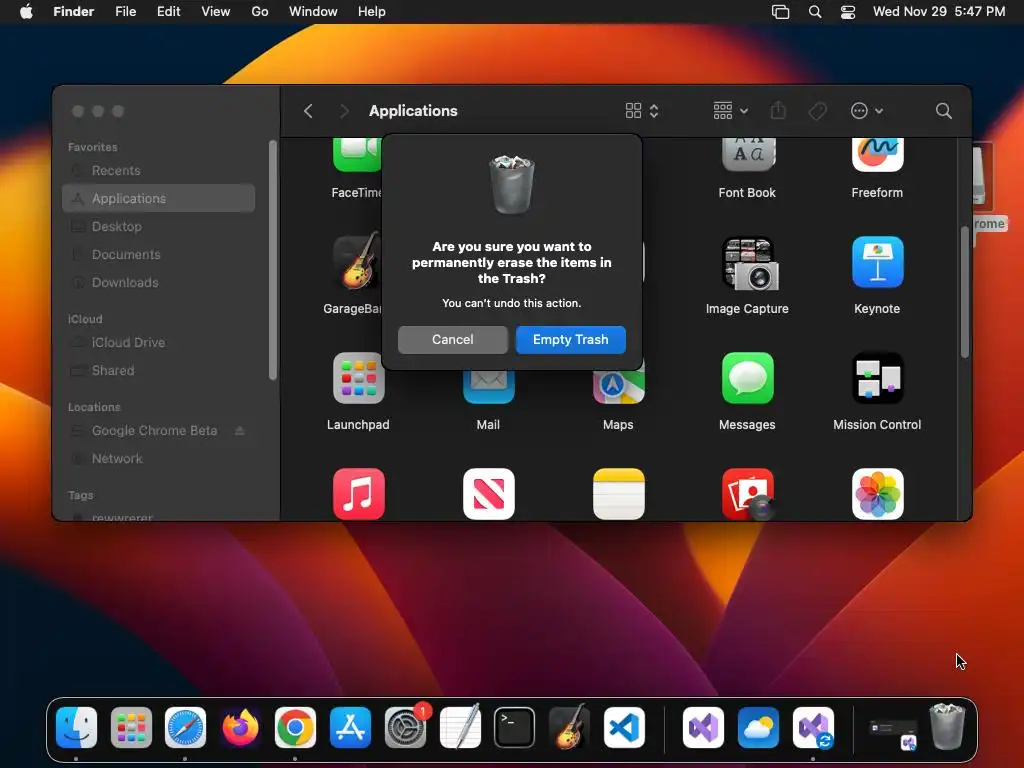Click Cancel in the trash dialog
Image resolution: width=1024 pixels, height=768 pixels.
[x=453, y=340]
